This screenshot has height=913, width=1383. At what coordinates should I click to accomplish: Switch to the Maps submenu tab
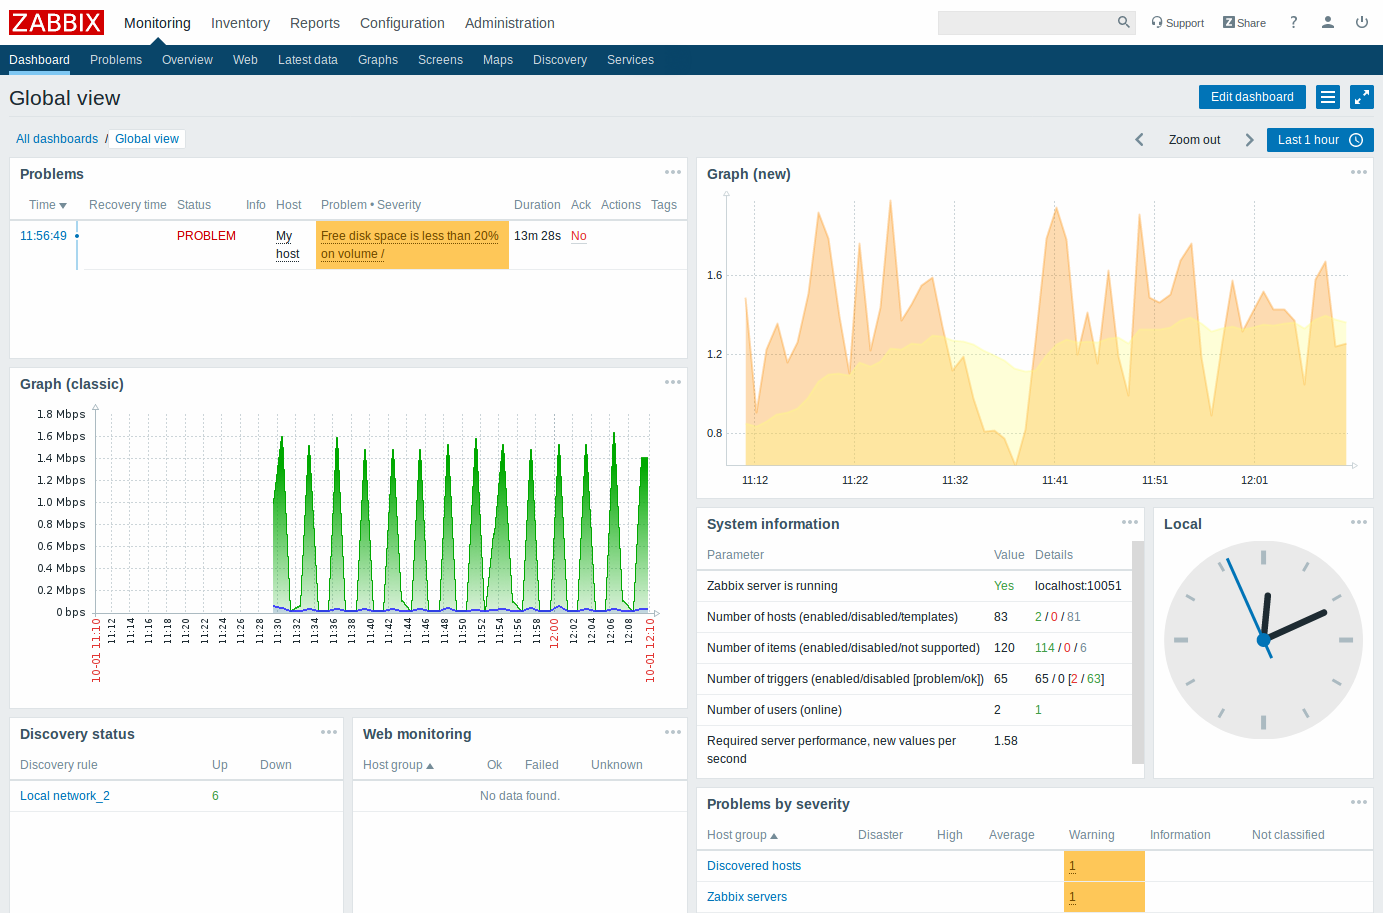pyautogui.click(x=498, y=60)
